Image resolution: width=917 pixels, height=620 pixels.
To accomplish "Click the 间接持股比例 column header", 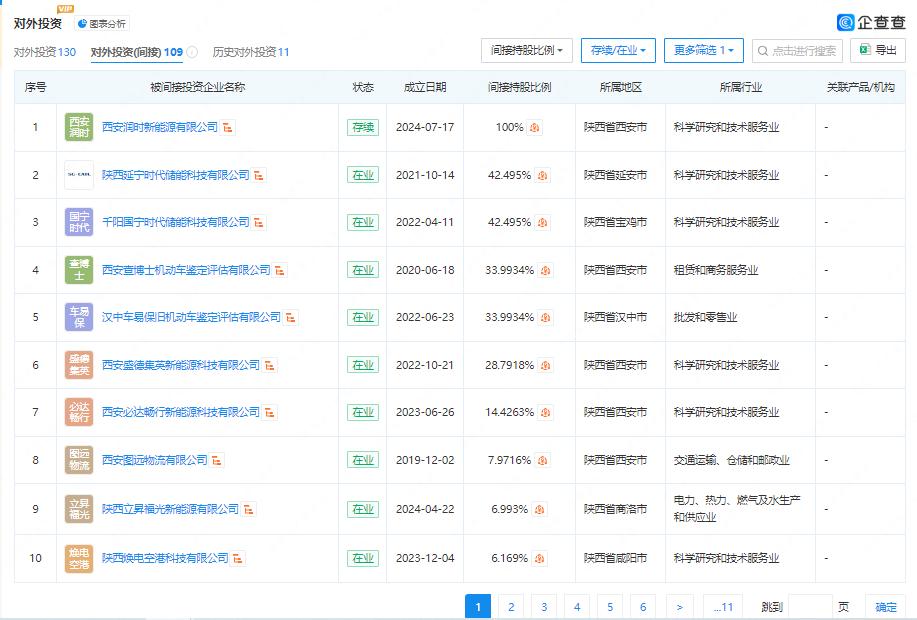I will 519,87.
